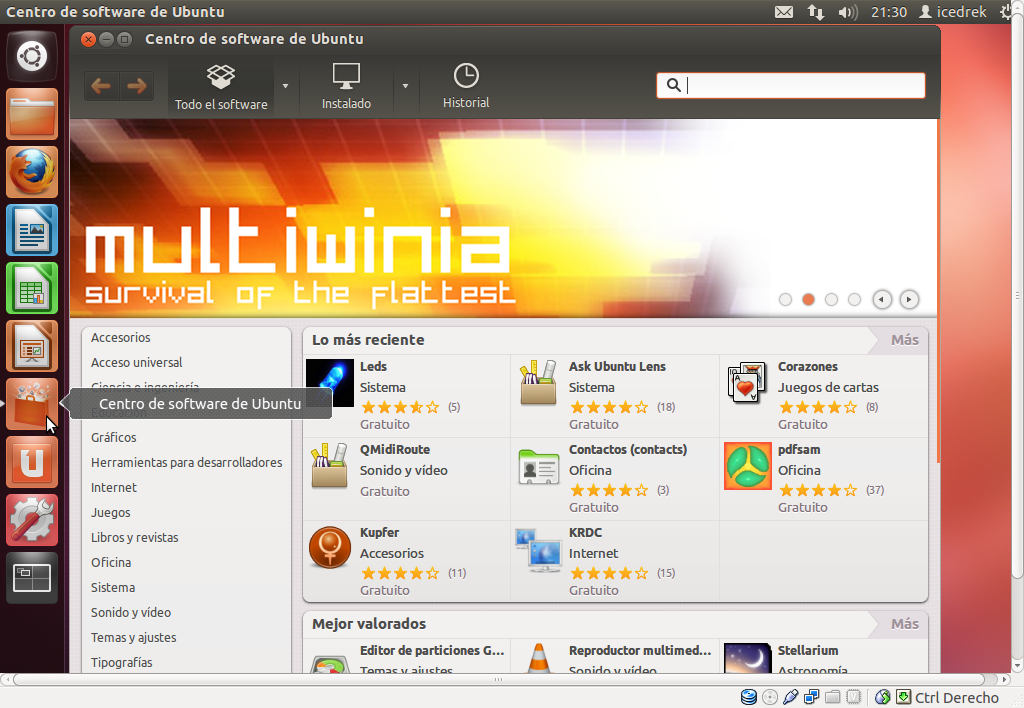Screen dimensions: 1024x708
Task: Select the Kupfer application icon
Action: coord(329,547)
